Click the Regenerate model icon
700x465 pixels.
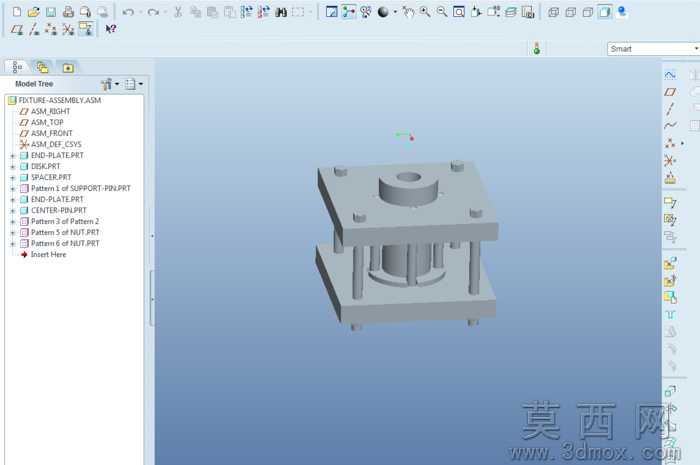[246, 12]
